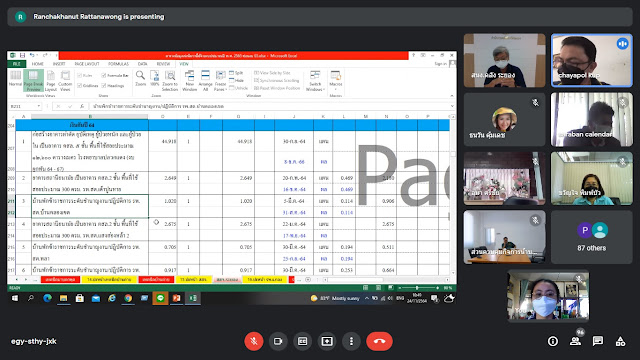The height and width of the screenshot is (360, 640).
Task: Toggle the Gridlines checkbox
Action: [x=88, y=86]
